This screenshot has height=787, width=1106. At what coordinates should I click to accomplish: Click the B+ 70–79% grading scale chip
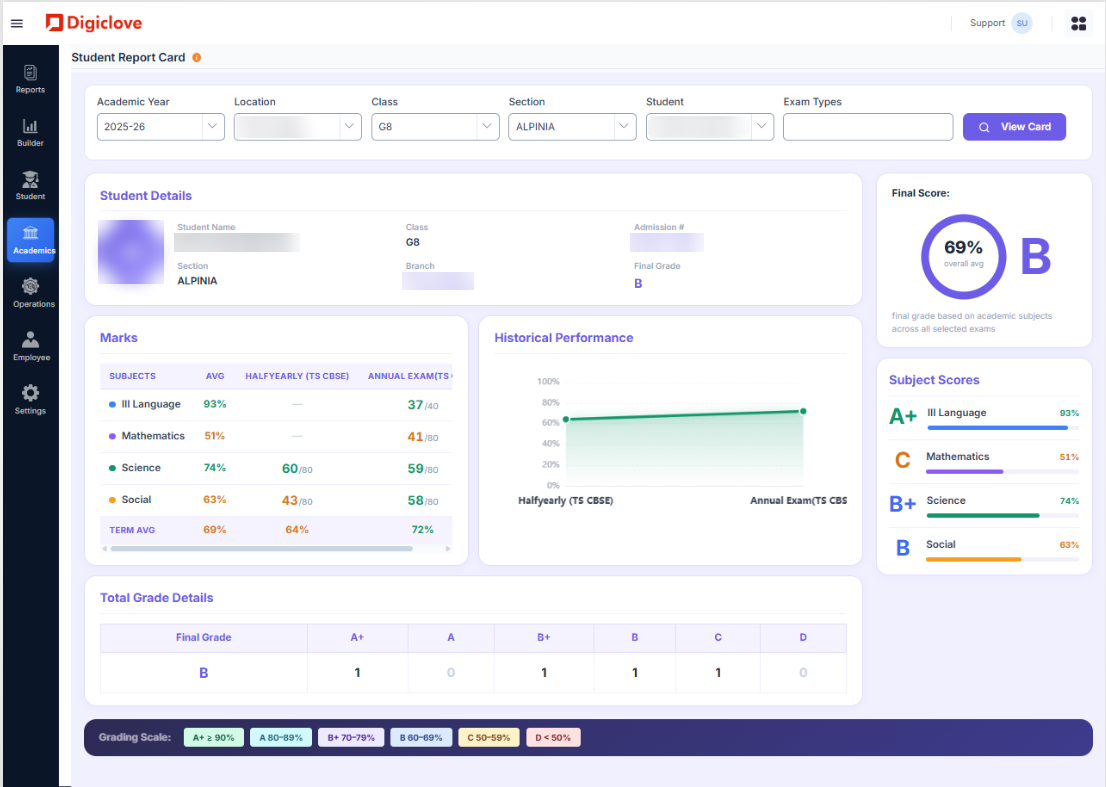pos(351,738)
